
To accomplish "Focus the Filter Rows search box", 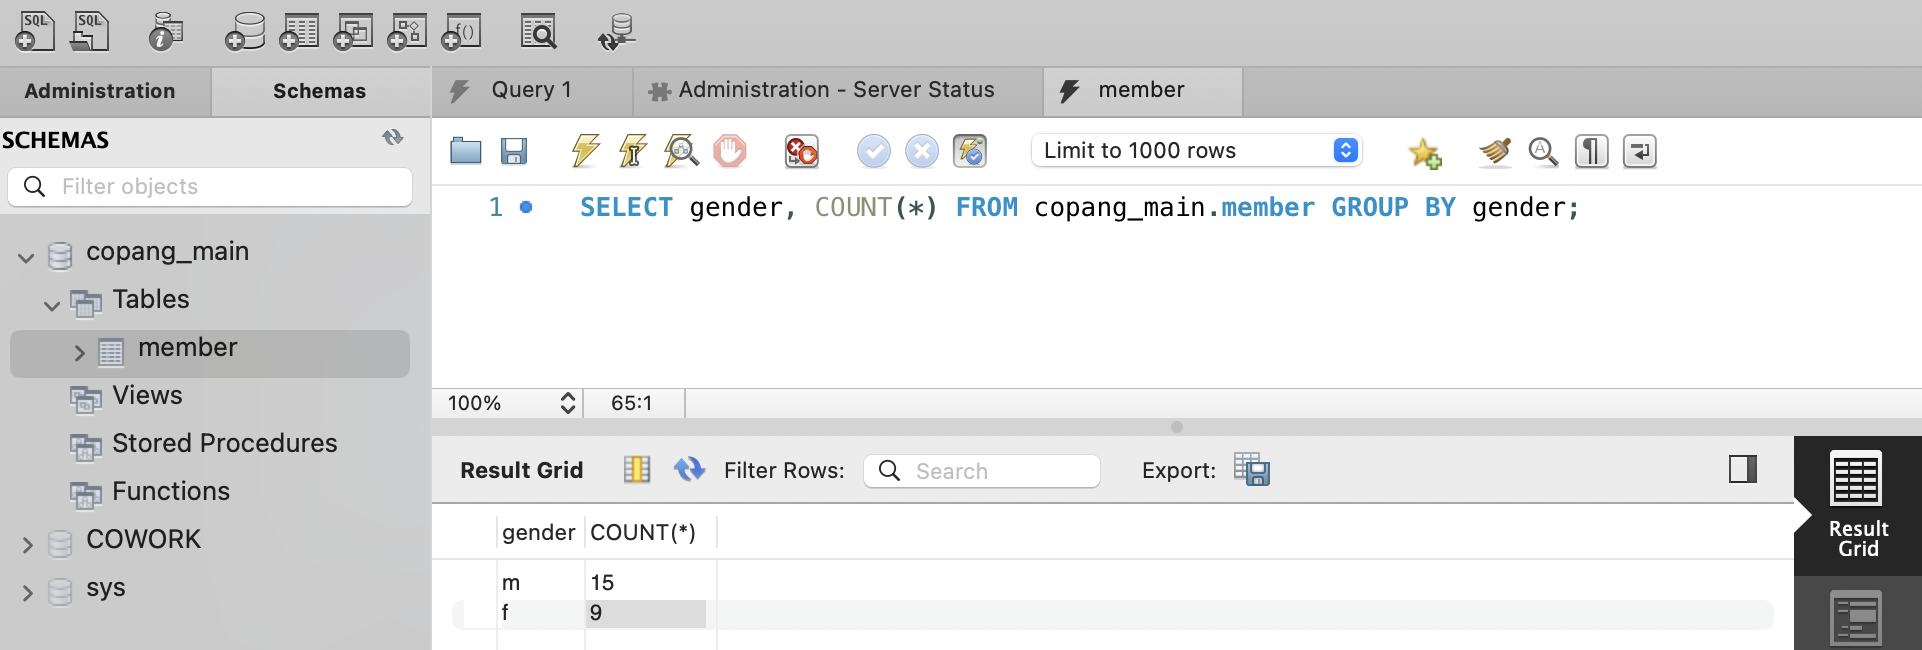I will tap(982, 471).
